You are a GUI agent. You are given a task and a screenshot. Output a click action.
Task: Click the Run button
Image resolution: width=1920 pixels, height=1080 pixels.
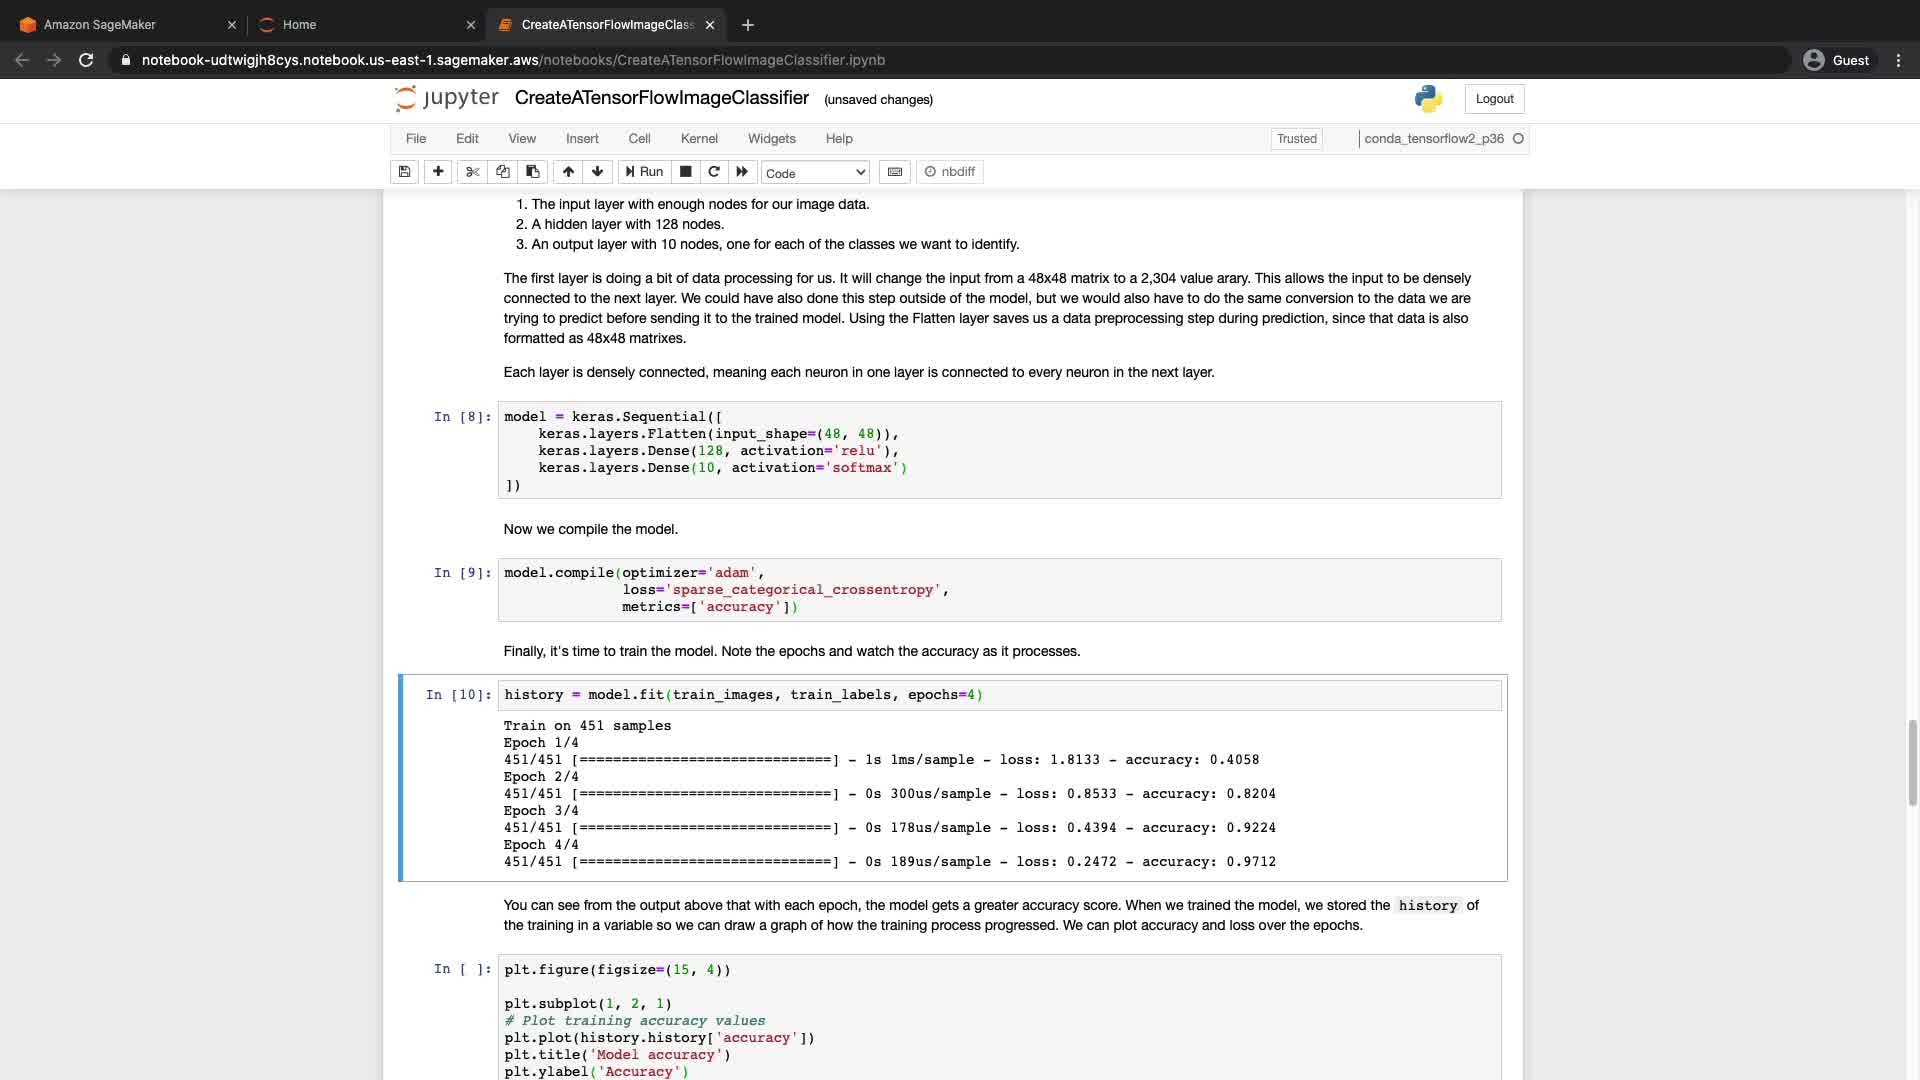[644, 172]
